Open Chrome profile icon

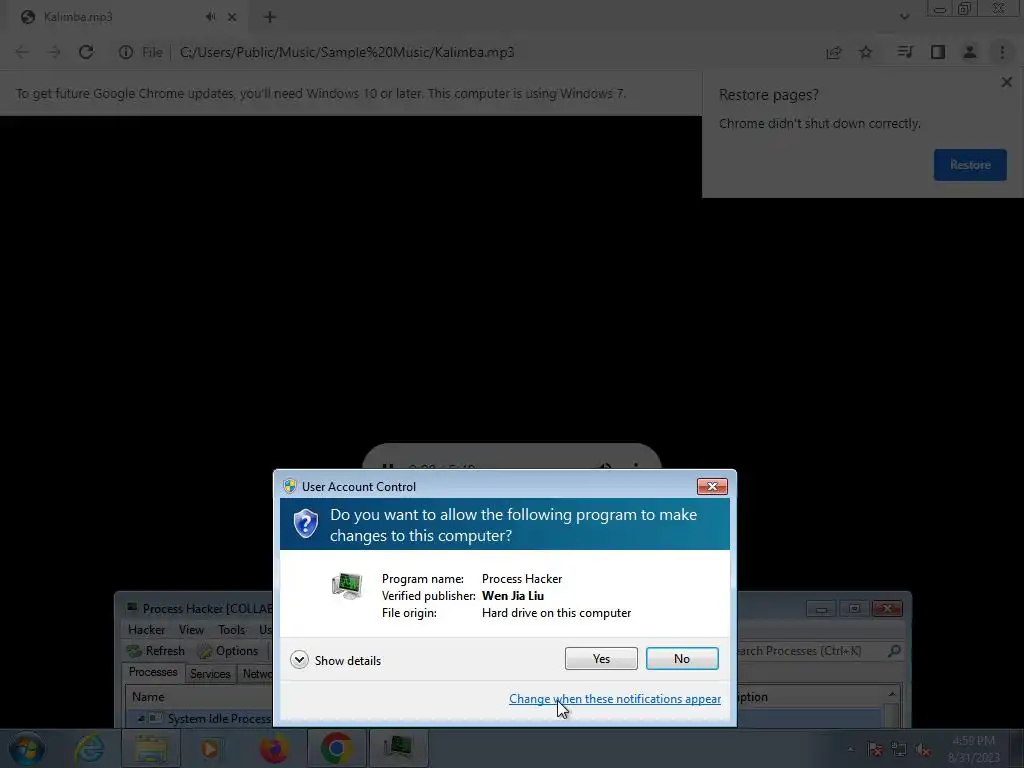tap(970, 52)
